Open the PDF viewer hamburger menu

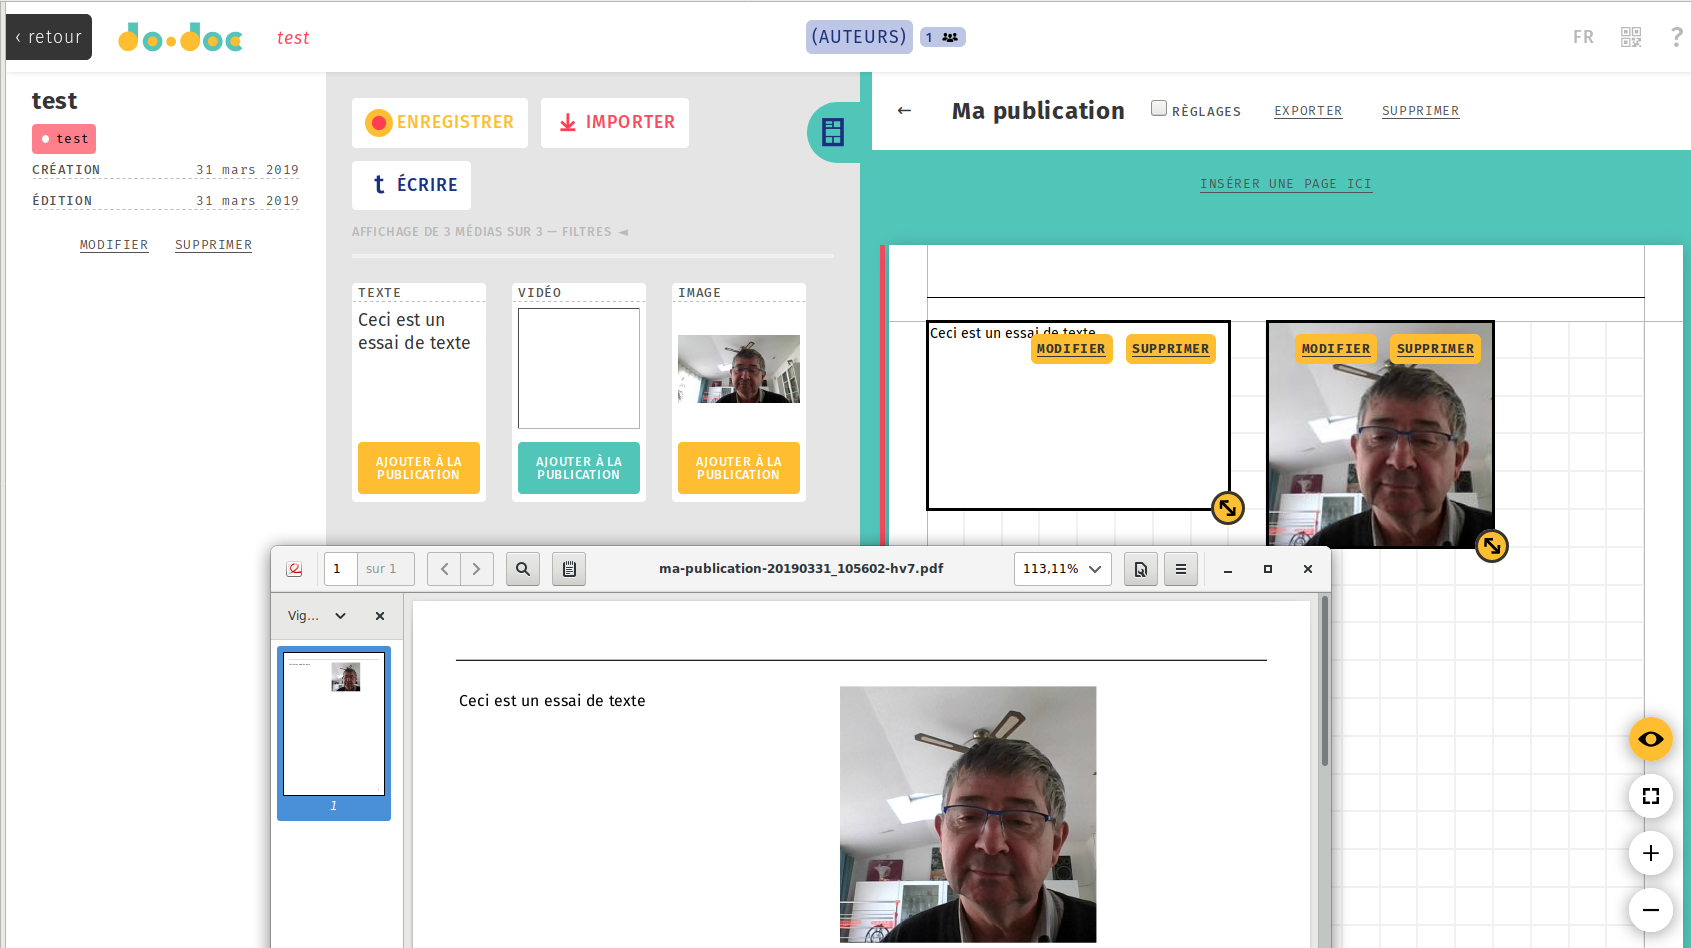[1180, 569]
